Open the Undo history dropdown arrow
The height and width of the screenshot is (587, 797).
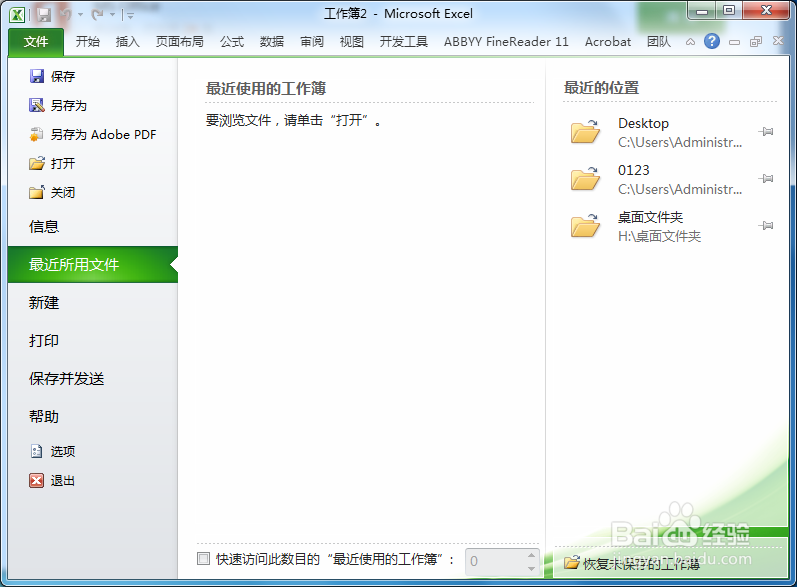80,15
